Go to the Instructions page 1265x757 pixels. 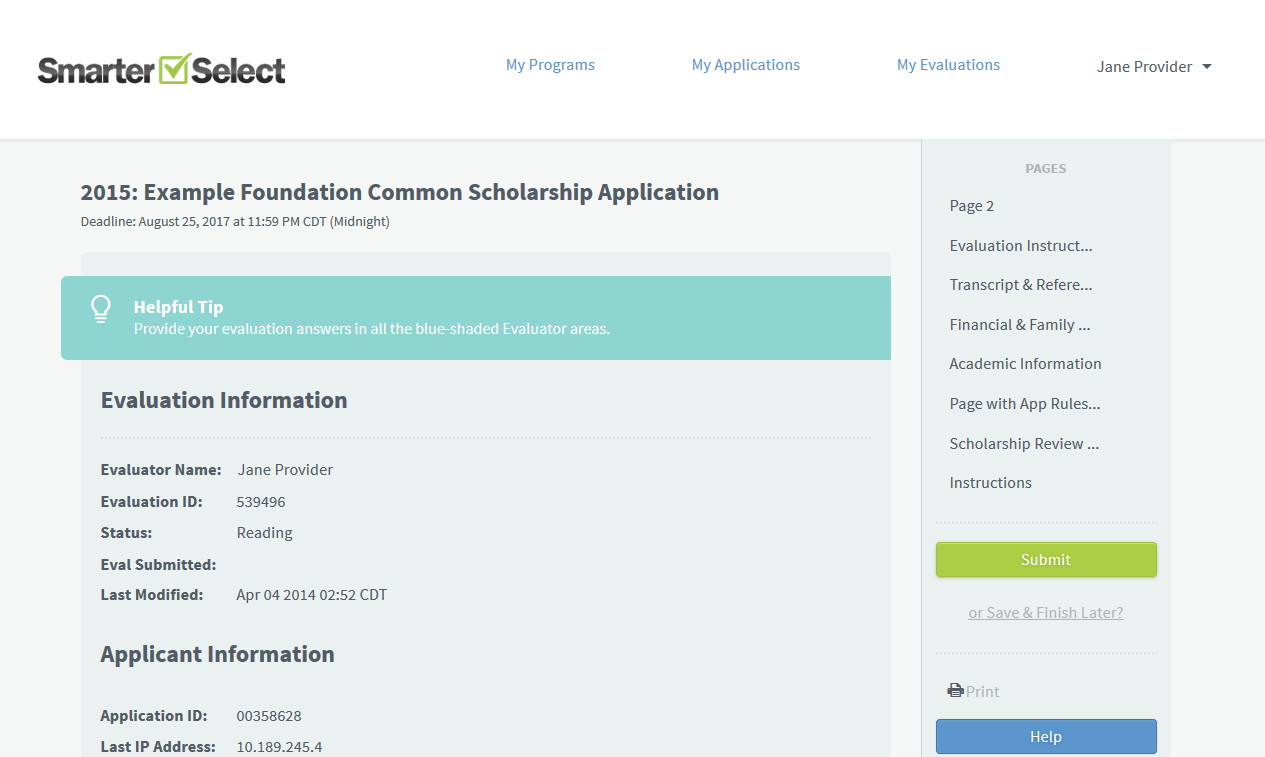click(x=990, y=483)
